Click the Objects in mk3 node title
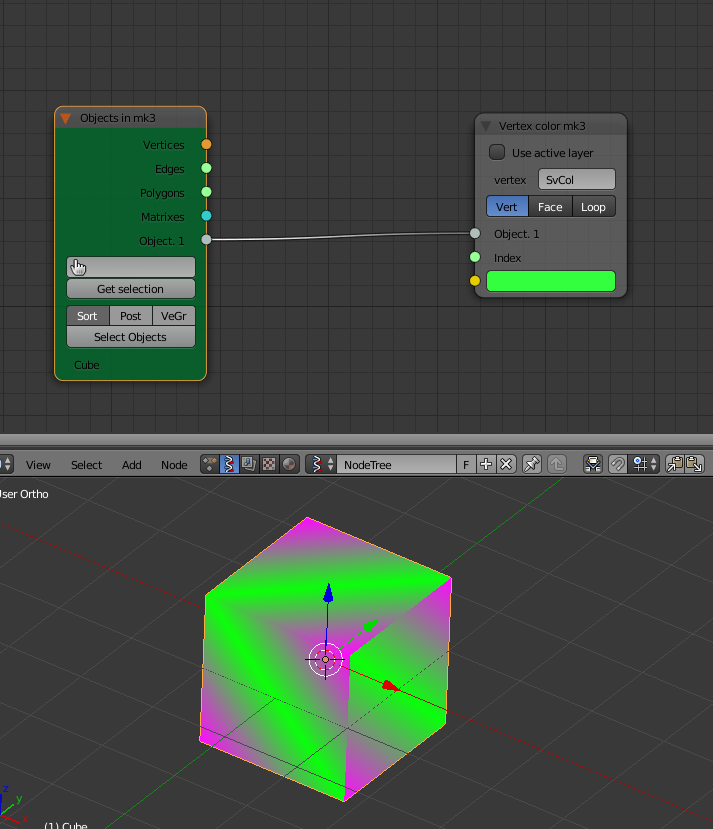This screenshot has width=713, height=829. point(118,118)
